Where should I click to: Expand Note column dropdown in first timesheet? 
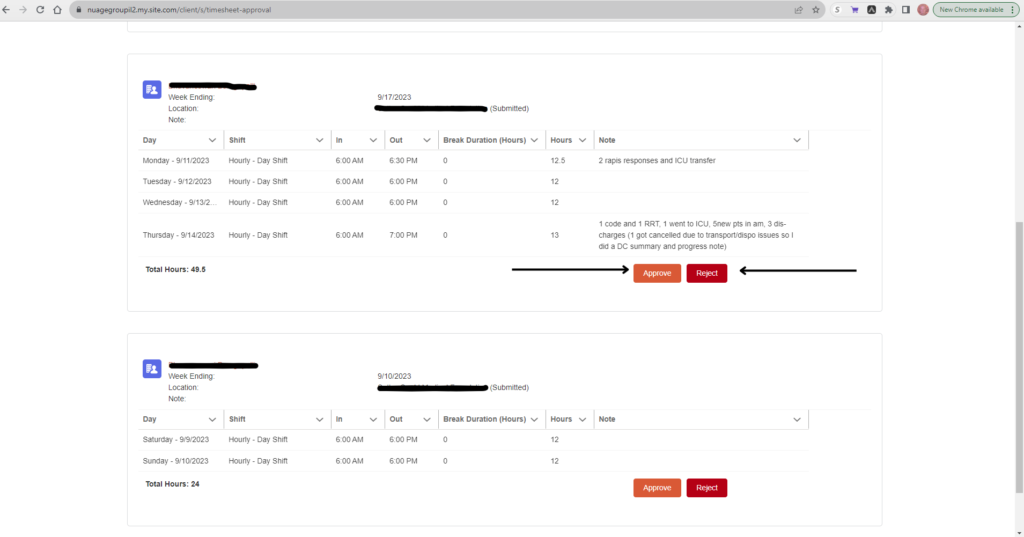(797, 140)
